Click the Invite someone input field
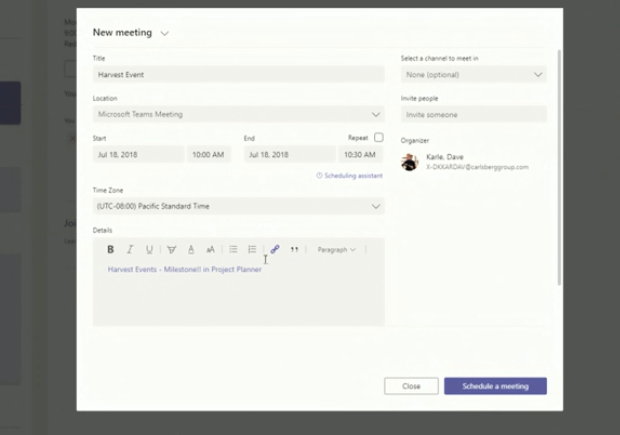Image resolution: width=620 pixels, height=435 pixels. pyautogui.click(x=473, y=115)
